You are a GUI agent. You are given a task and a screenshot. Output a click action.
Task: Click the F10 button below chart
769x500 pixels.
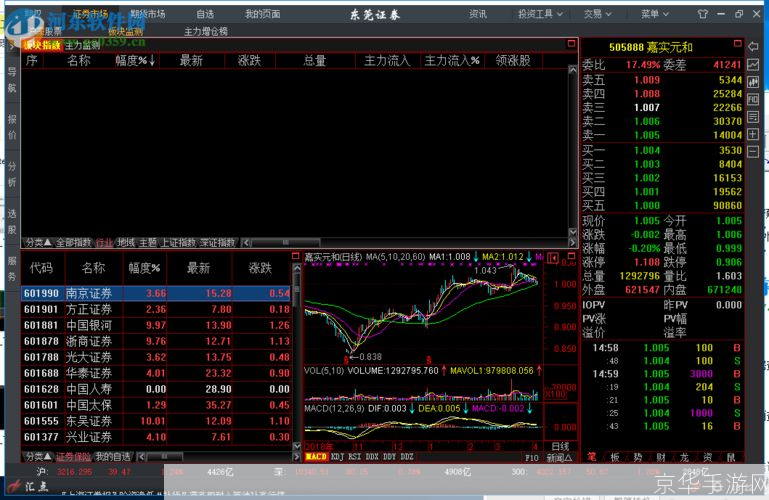[532, 458]
